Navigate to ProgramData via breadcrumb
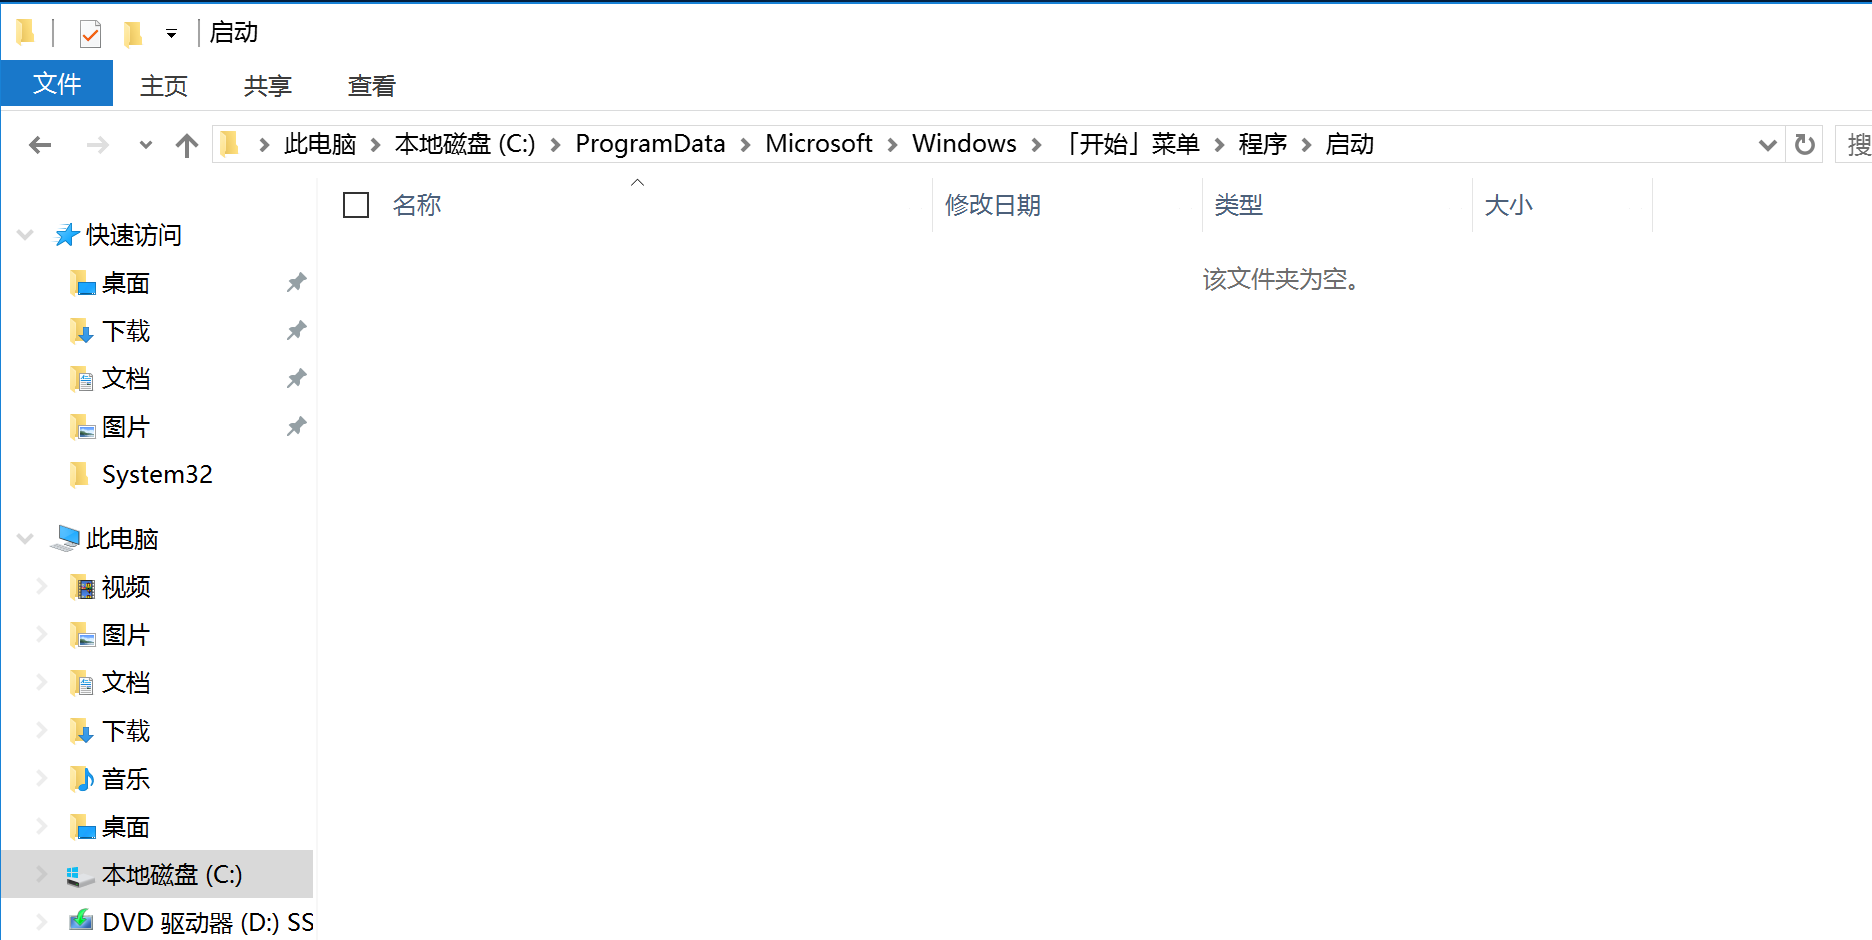The height and width of the screenshot is (940, 1872). pyautogui.click(x=650, y=143)
